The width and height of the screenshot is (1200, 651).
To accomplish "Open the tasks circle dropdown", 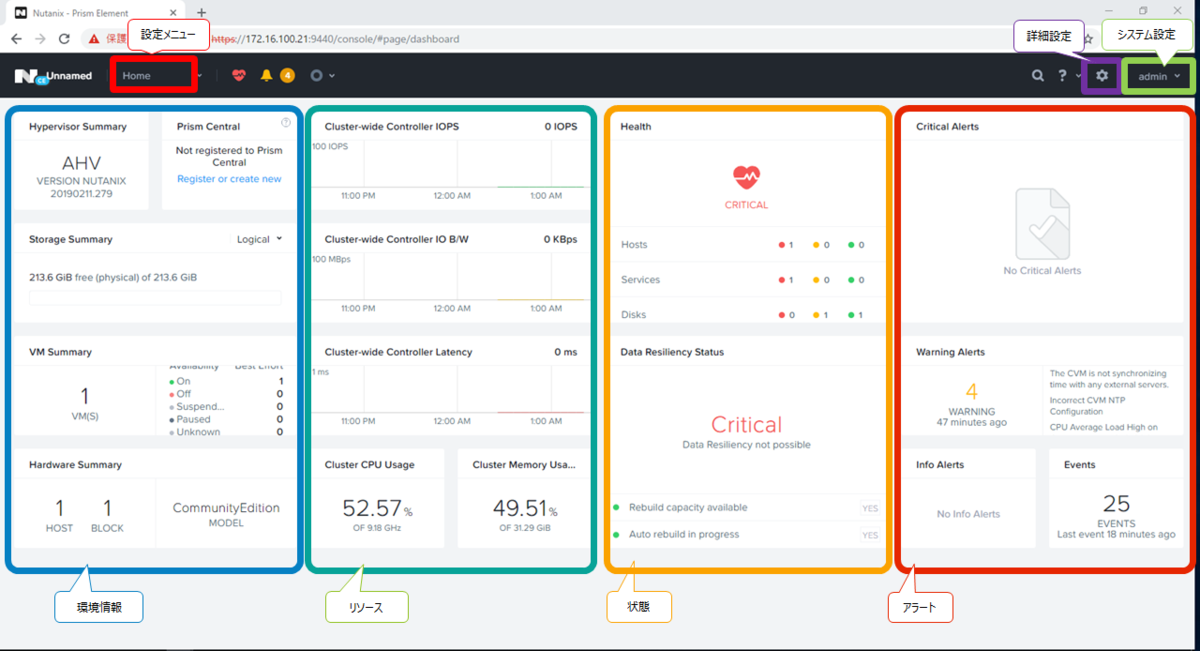I will coord(322,76).
